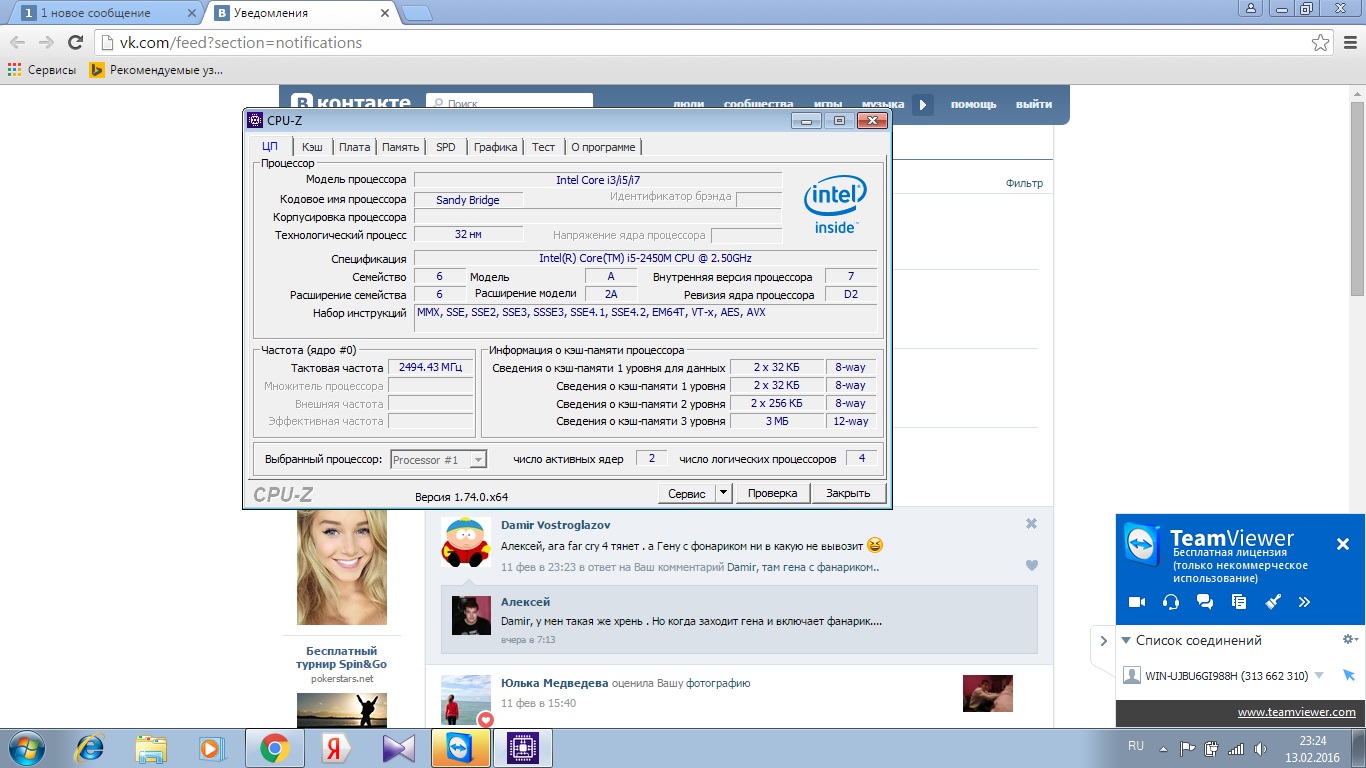Select the Графика tab in CPU-Z
Image resolution: width=1366 pixels, height=768 pixels.
click(495, 147)
